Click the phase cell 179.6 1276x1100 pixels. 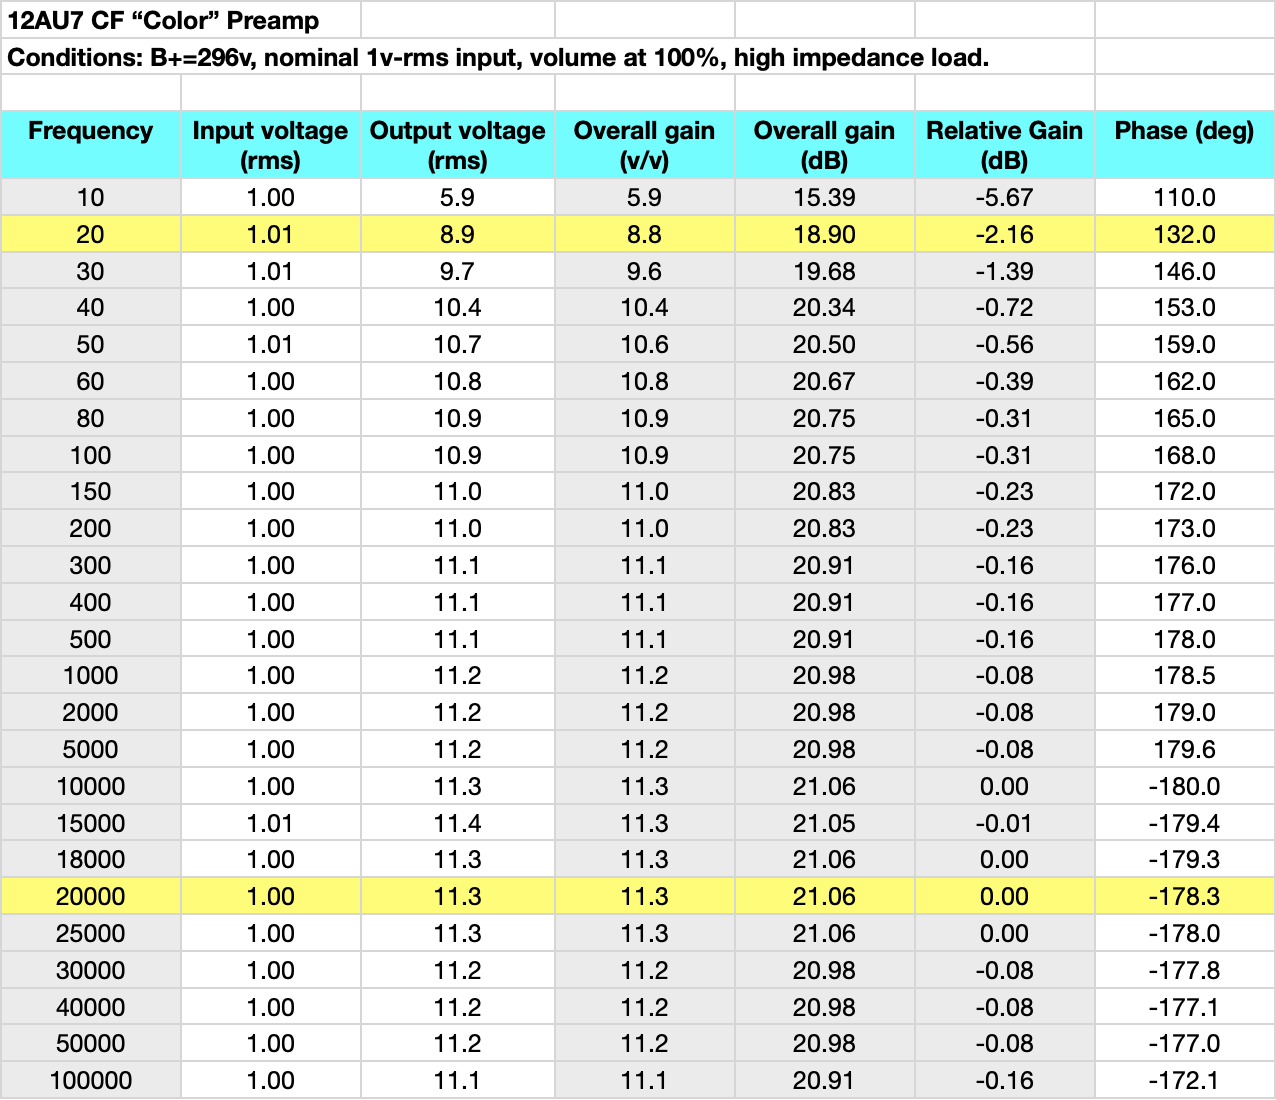[x=1184, y=749]
